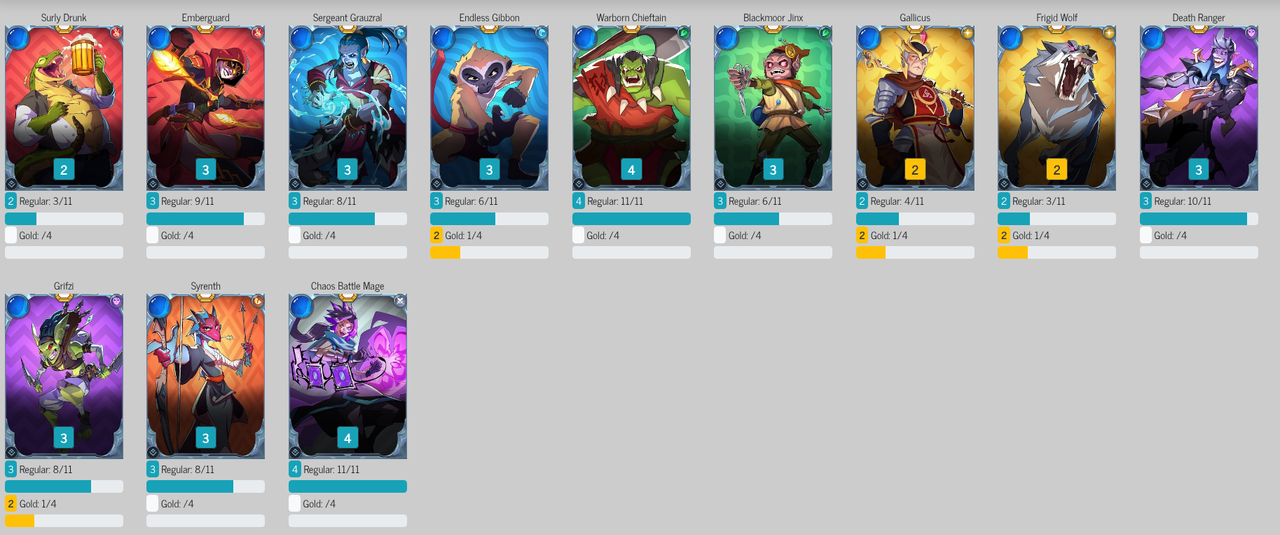Click empty gold level box under Death Ranger

[1147, 235]
